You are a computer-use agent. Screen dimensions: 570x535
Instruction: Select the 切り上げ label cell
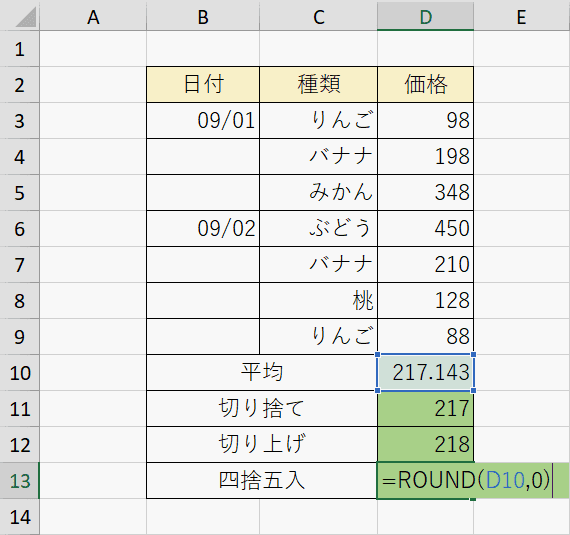click(x=262, y=445)
